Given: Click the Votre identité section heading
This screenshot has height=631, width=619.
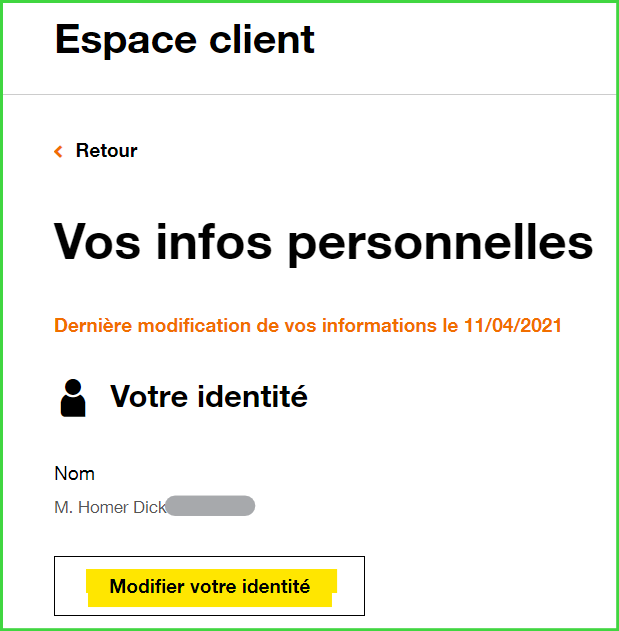Looking at the screenshot, I should pyautogui.click(x=208, y=397).
